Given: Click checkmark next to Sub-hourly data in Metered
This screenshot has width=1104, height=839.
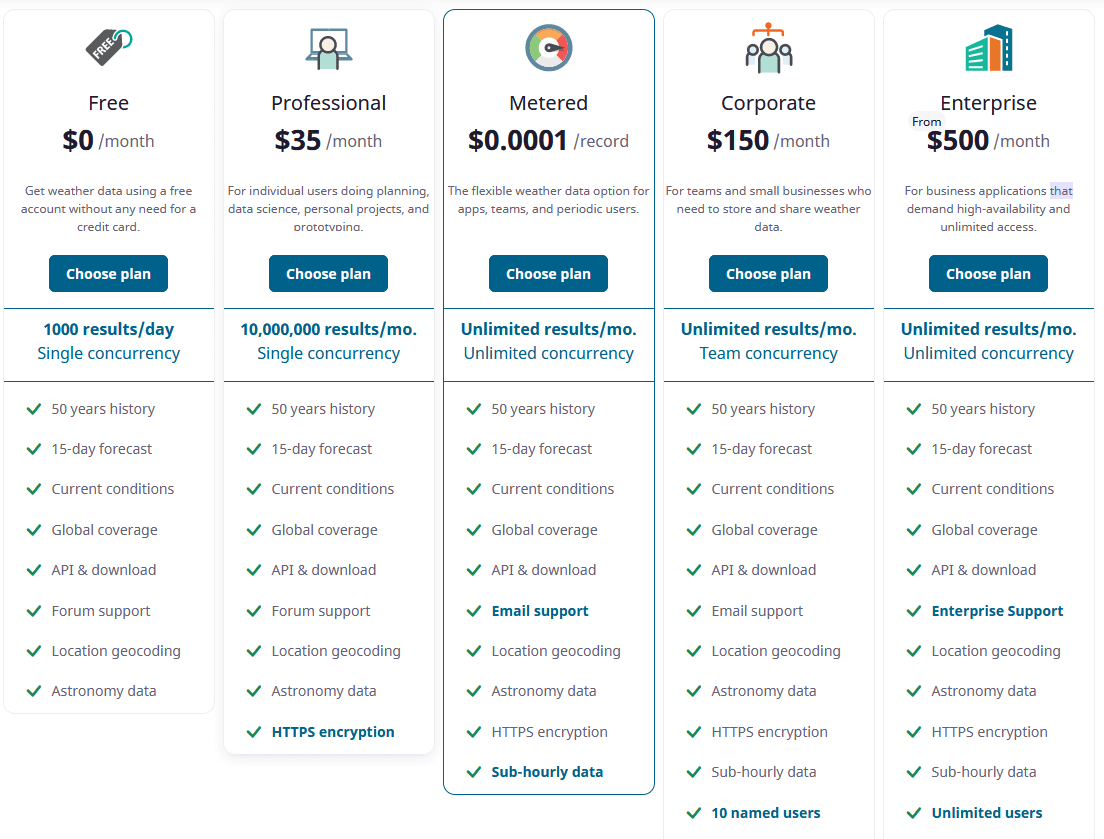Looking at the screenshot, I should click(x=474, y=772).
